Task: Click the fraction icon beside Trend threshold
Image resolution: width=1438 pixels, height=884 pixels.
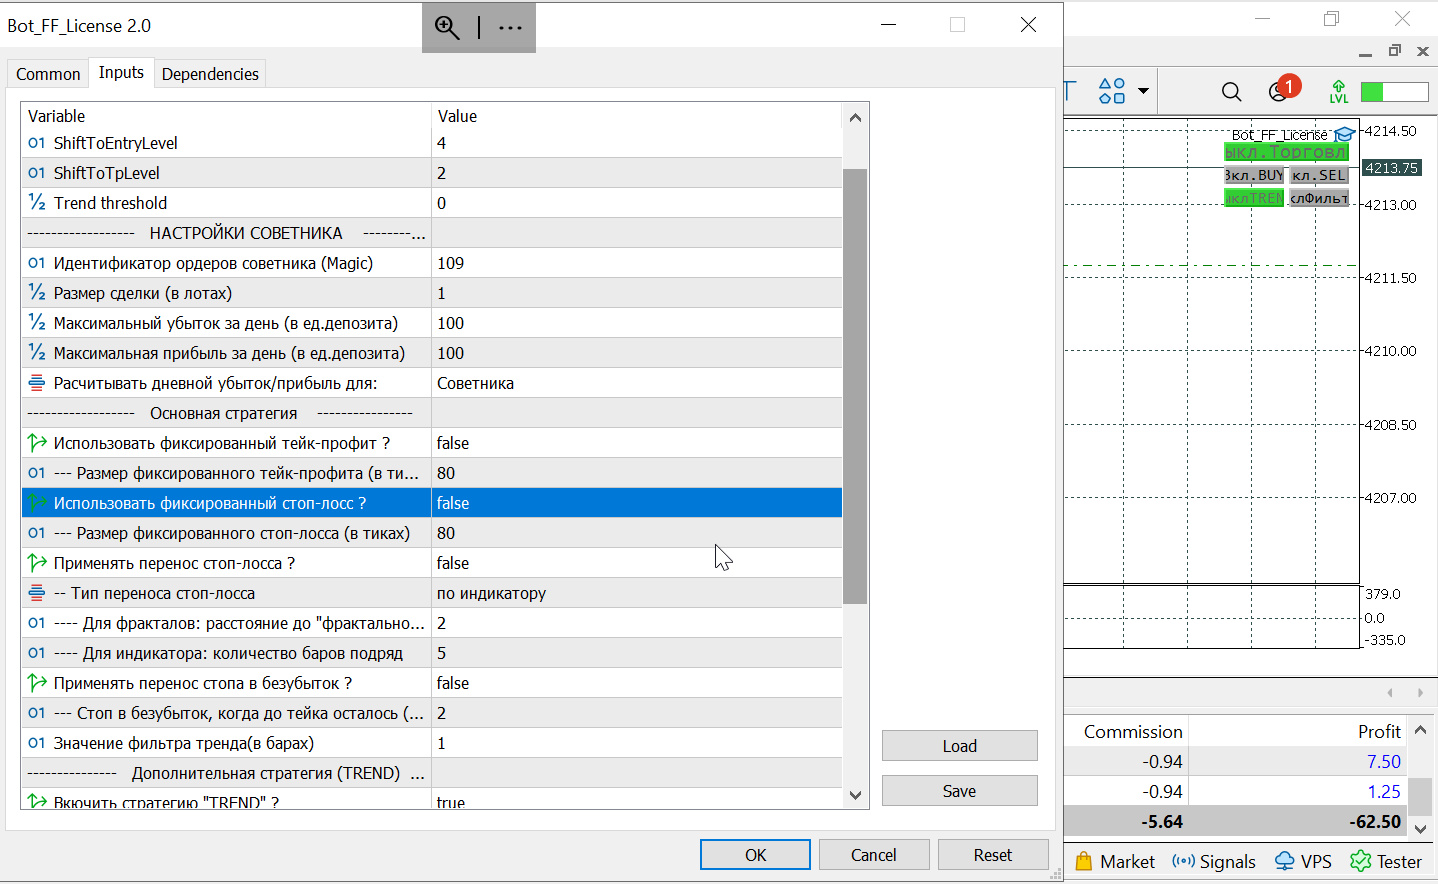Action: 37,203
